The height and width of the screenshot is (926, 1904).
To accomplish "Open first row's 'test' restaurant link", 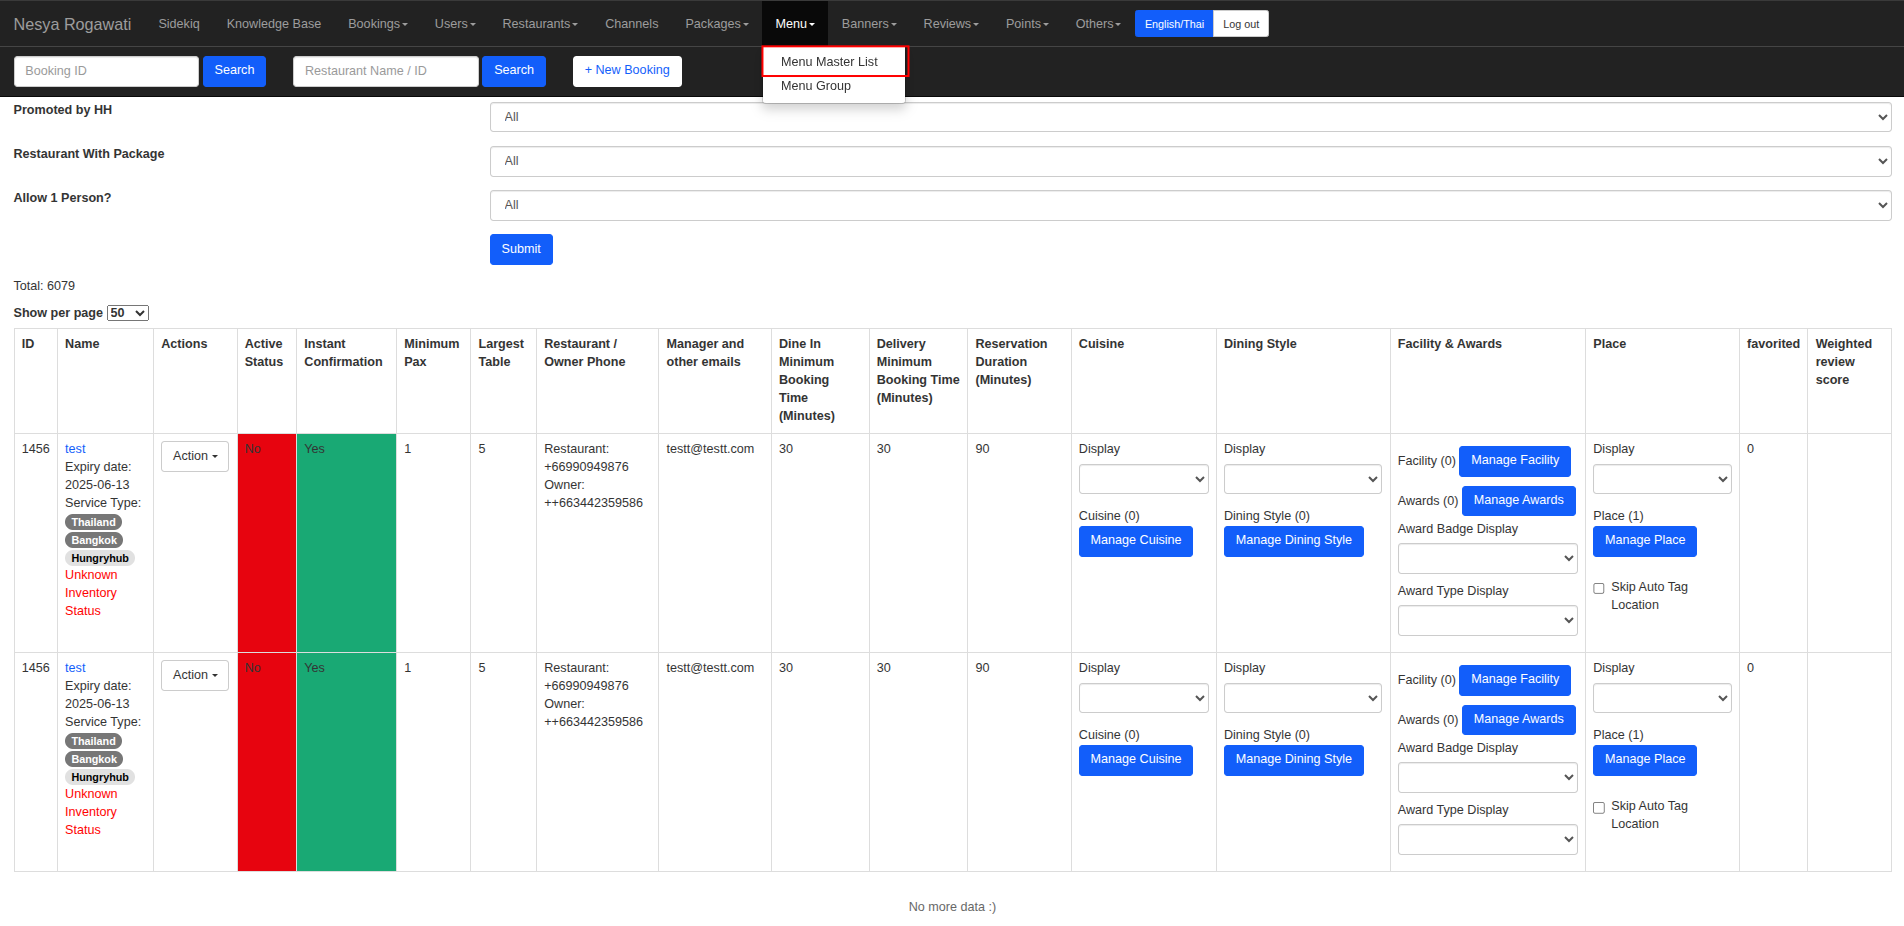I will point(75,449).
